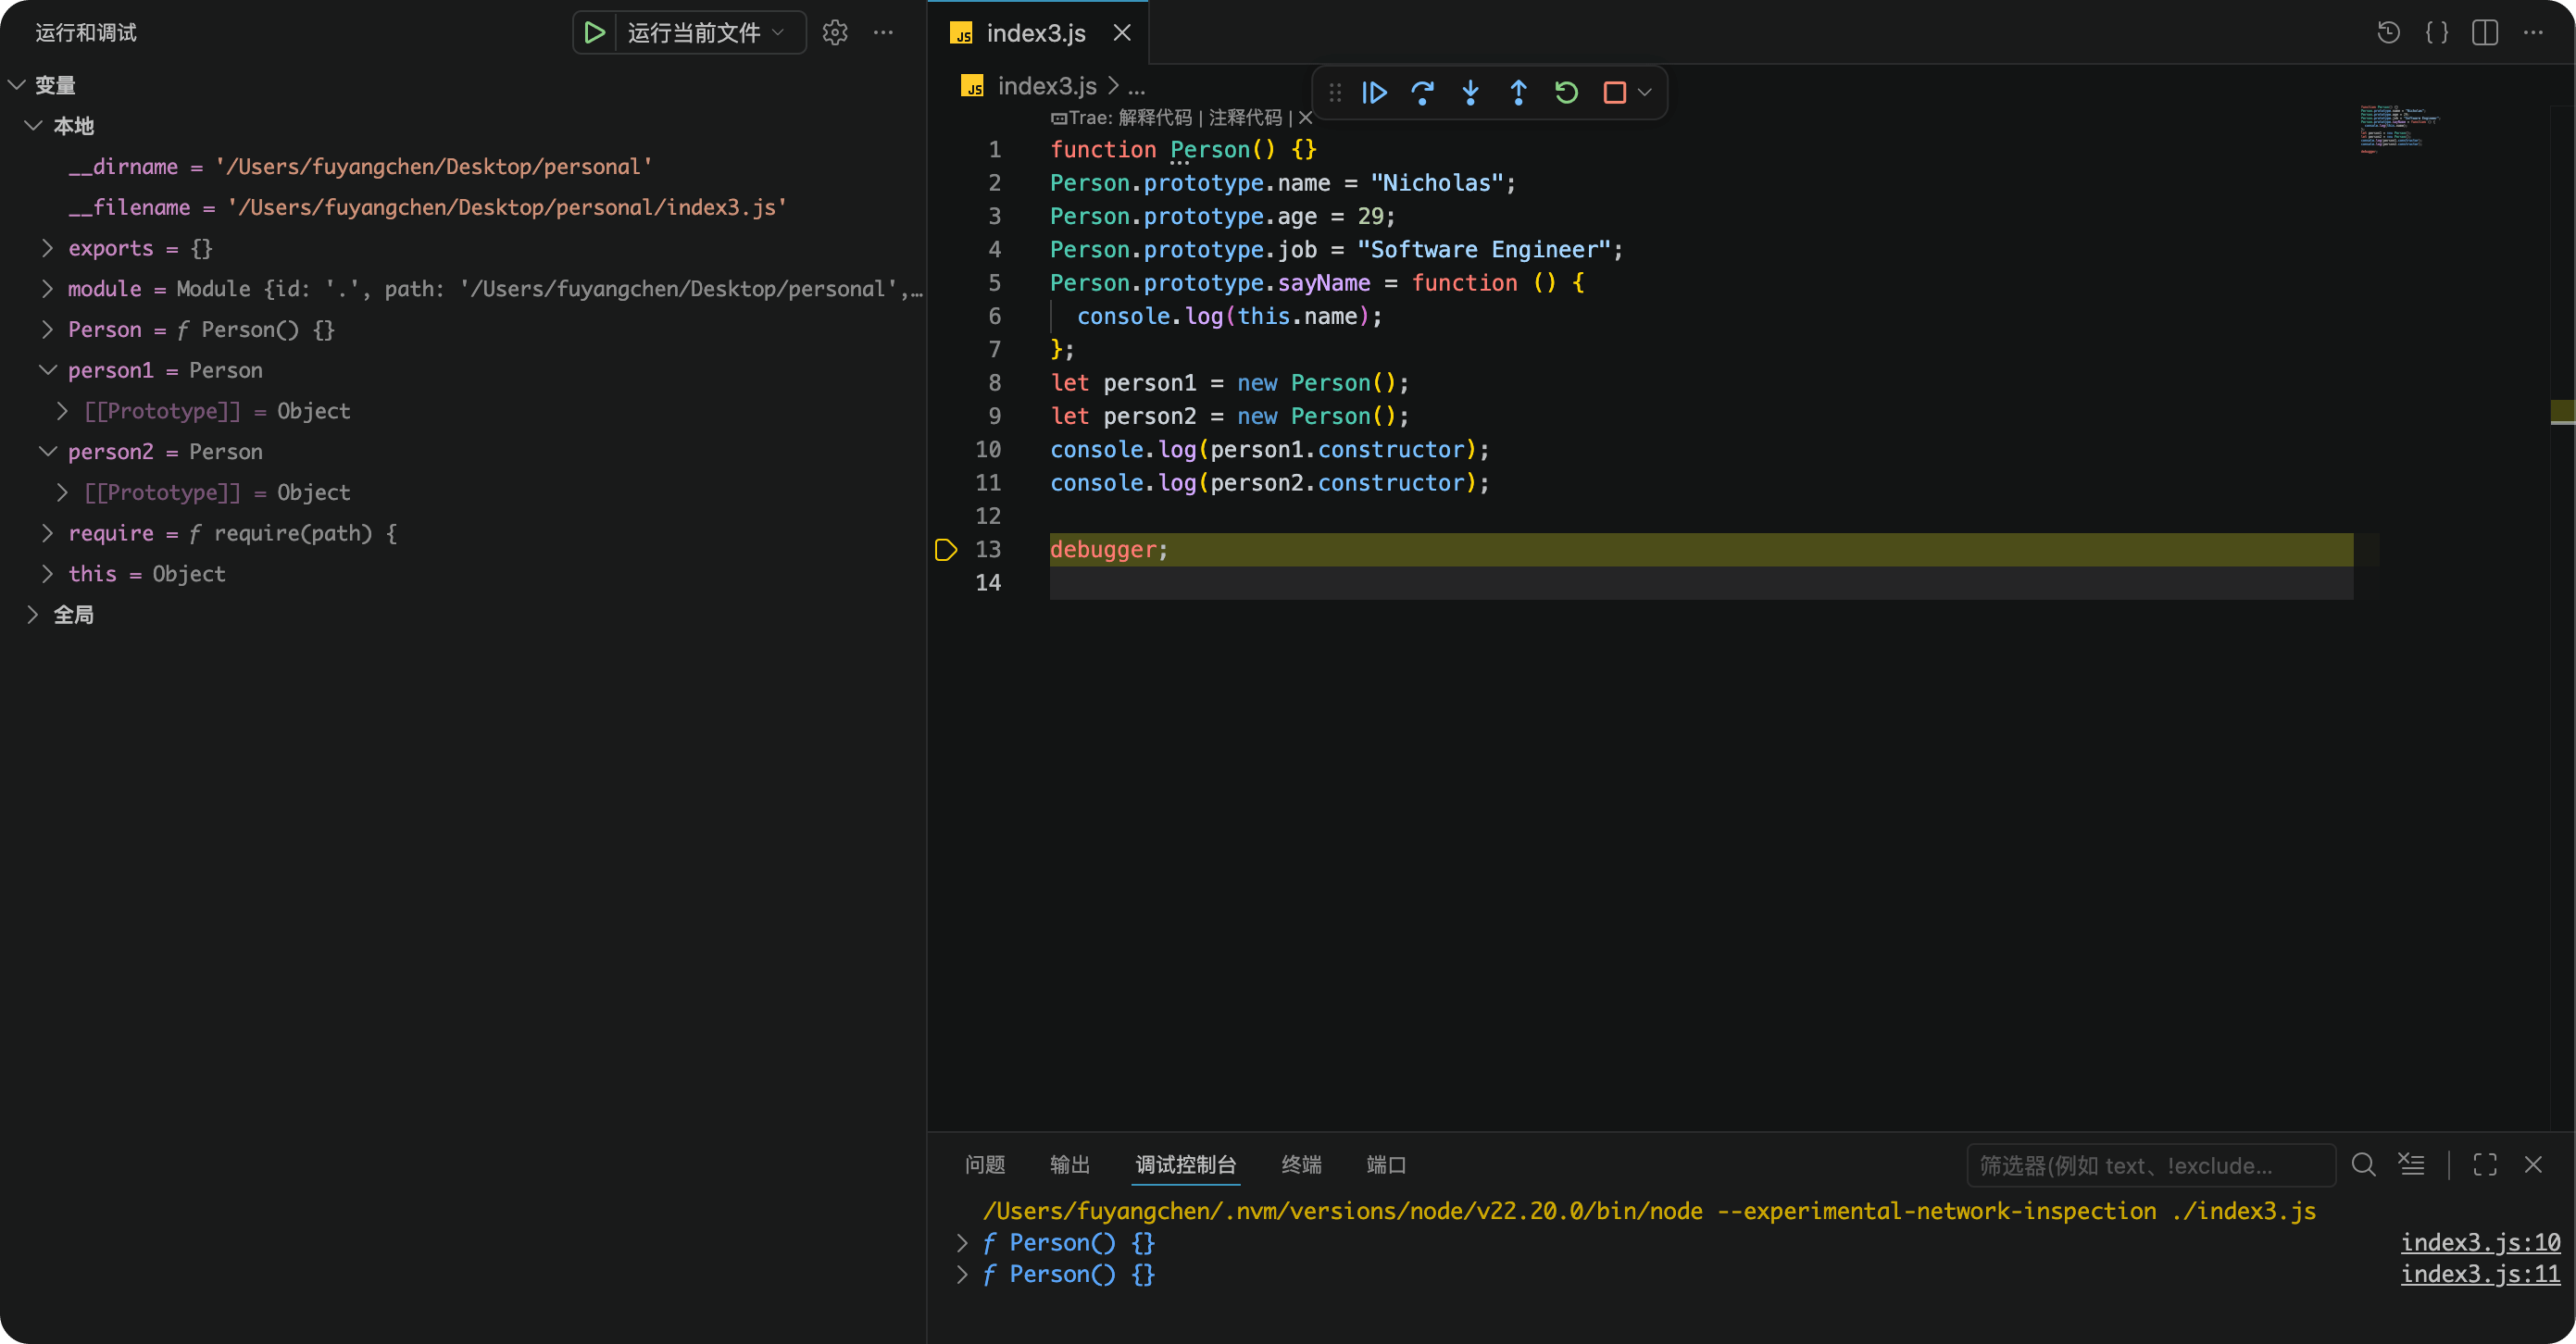Clear the debug console output
The height and width of the screenshot is (1344, 2576).
tap(2412, 1165)
